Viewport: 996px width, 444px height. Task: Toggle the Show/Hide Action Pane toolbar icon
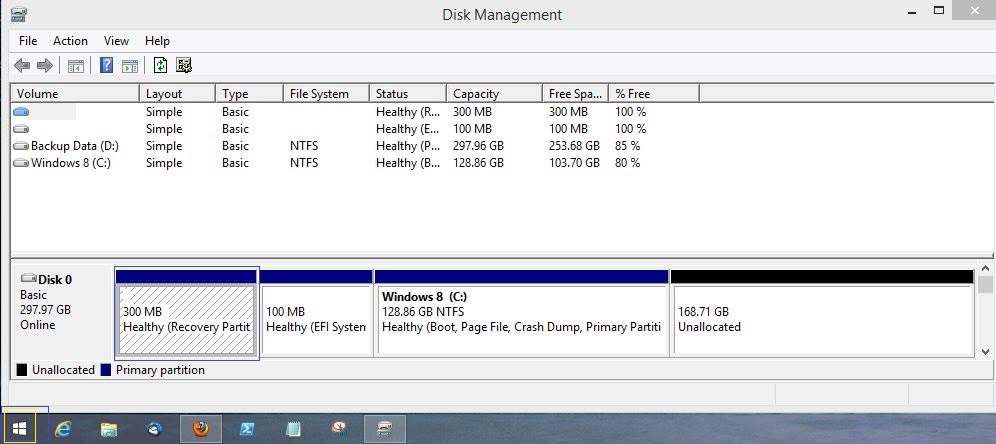pos(130,65)
